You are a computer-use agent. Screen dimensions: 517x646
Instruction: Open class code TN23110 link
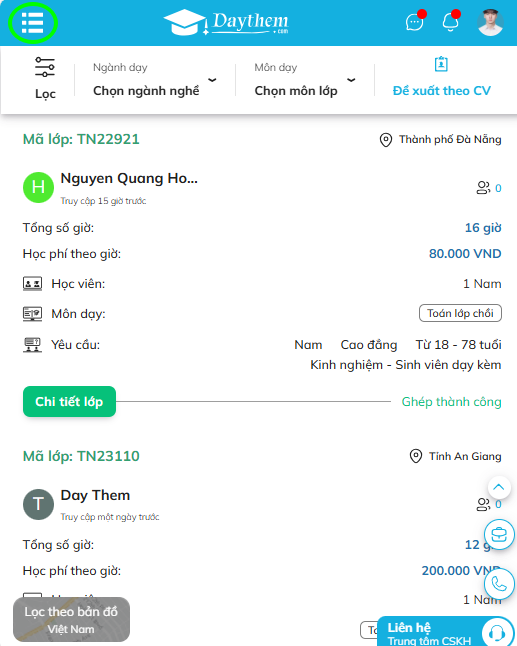click(81, 456)
